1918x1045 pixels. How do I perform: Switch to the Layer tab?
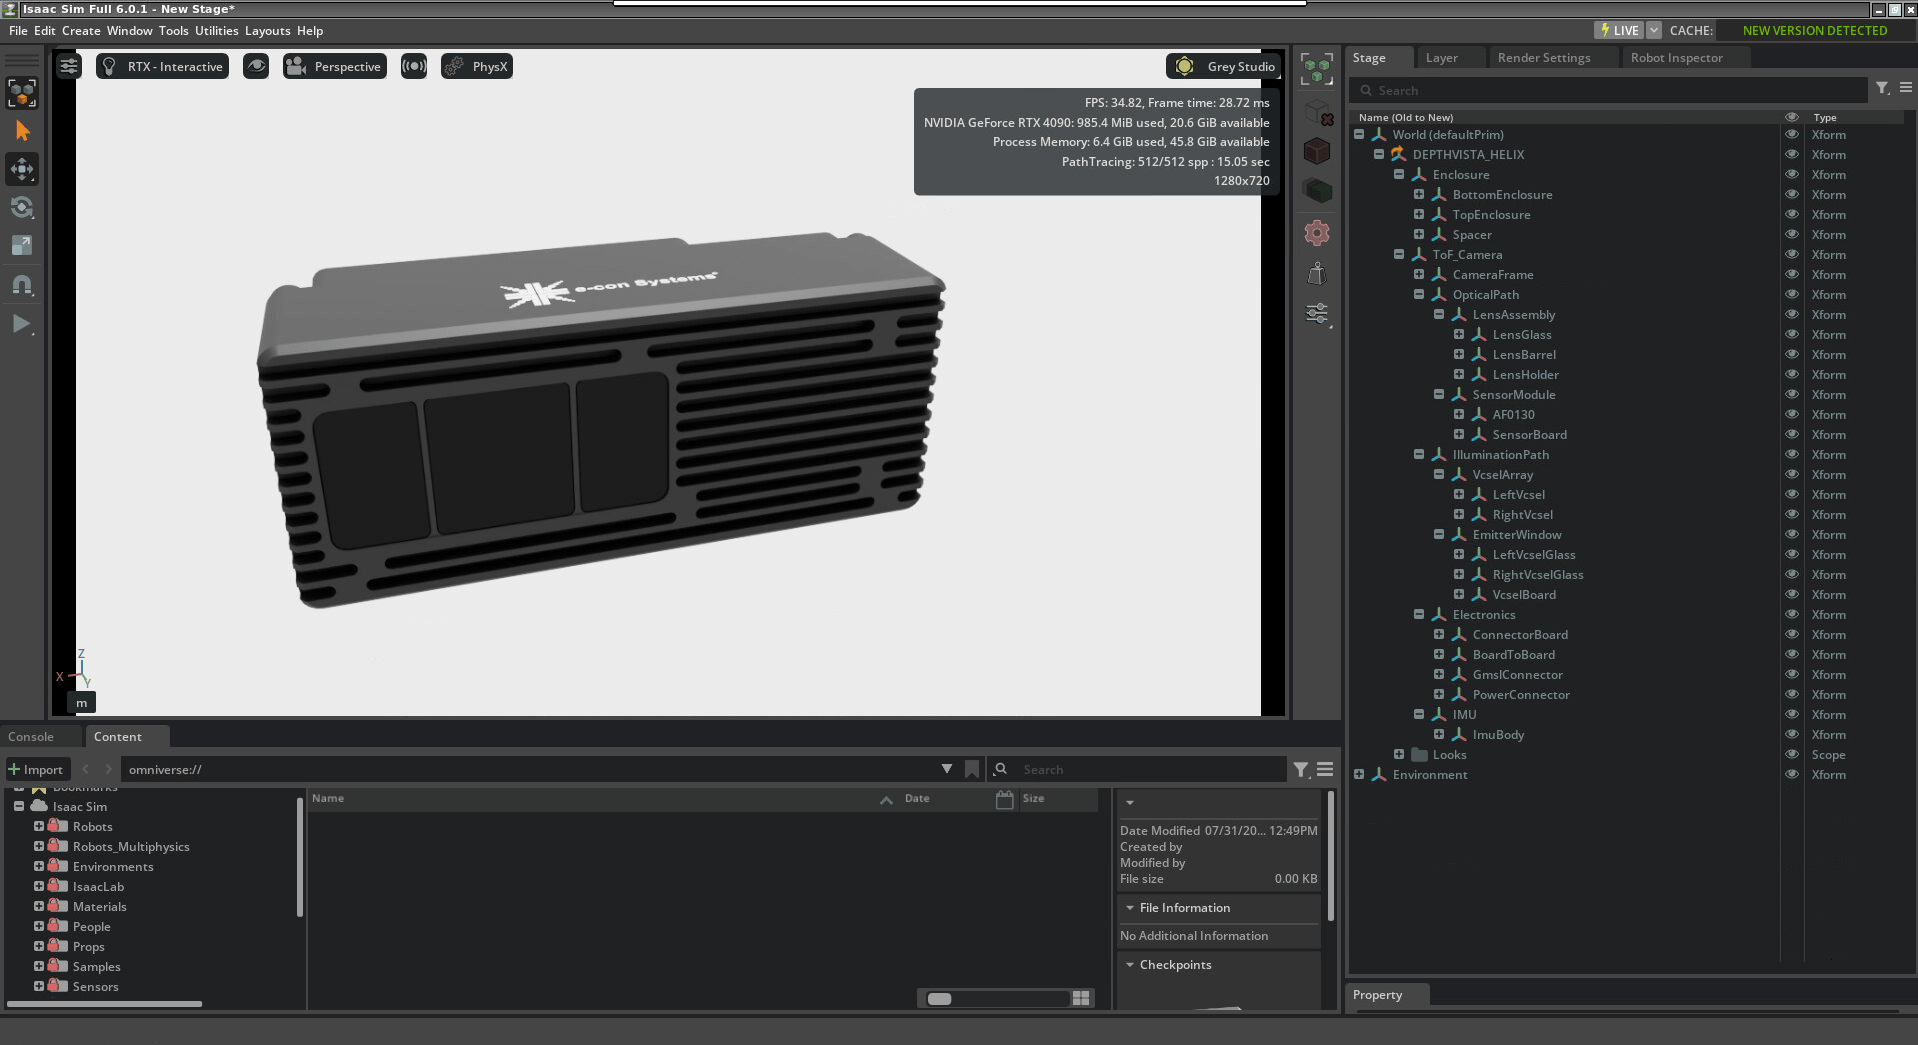tap(1441, 58)
